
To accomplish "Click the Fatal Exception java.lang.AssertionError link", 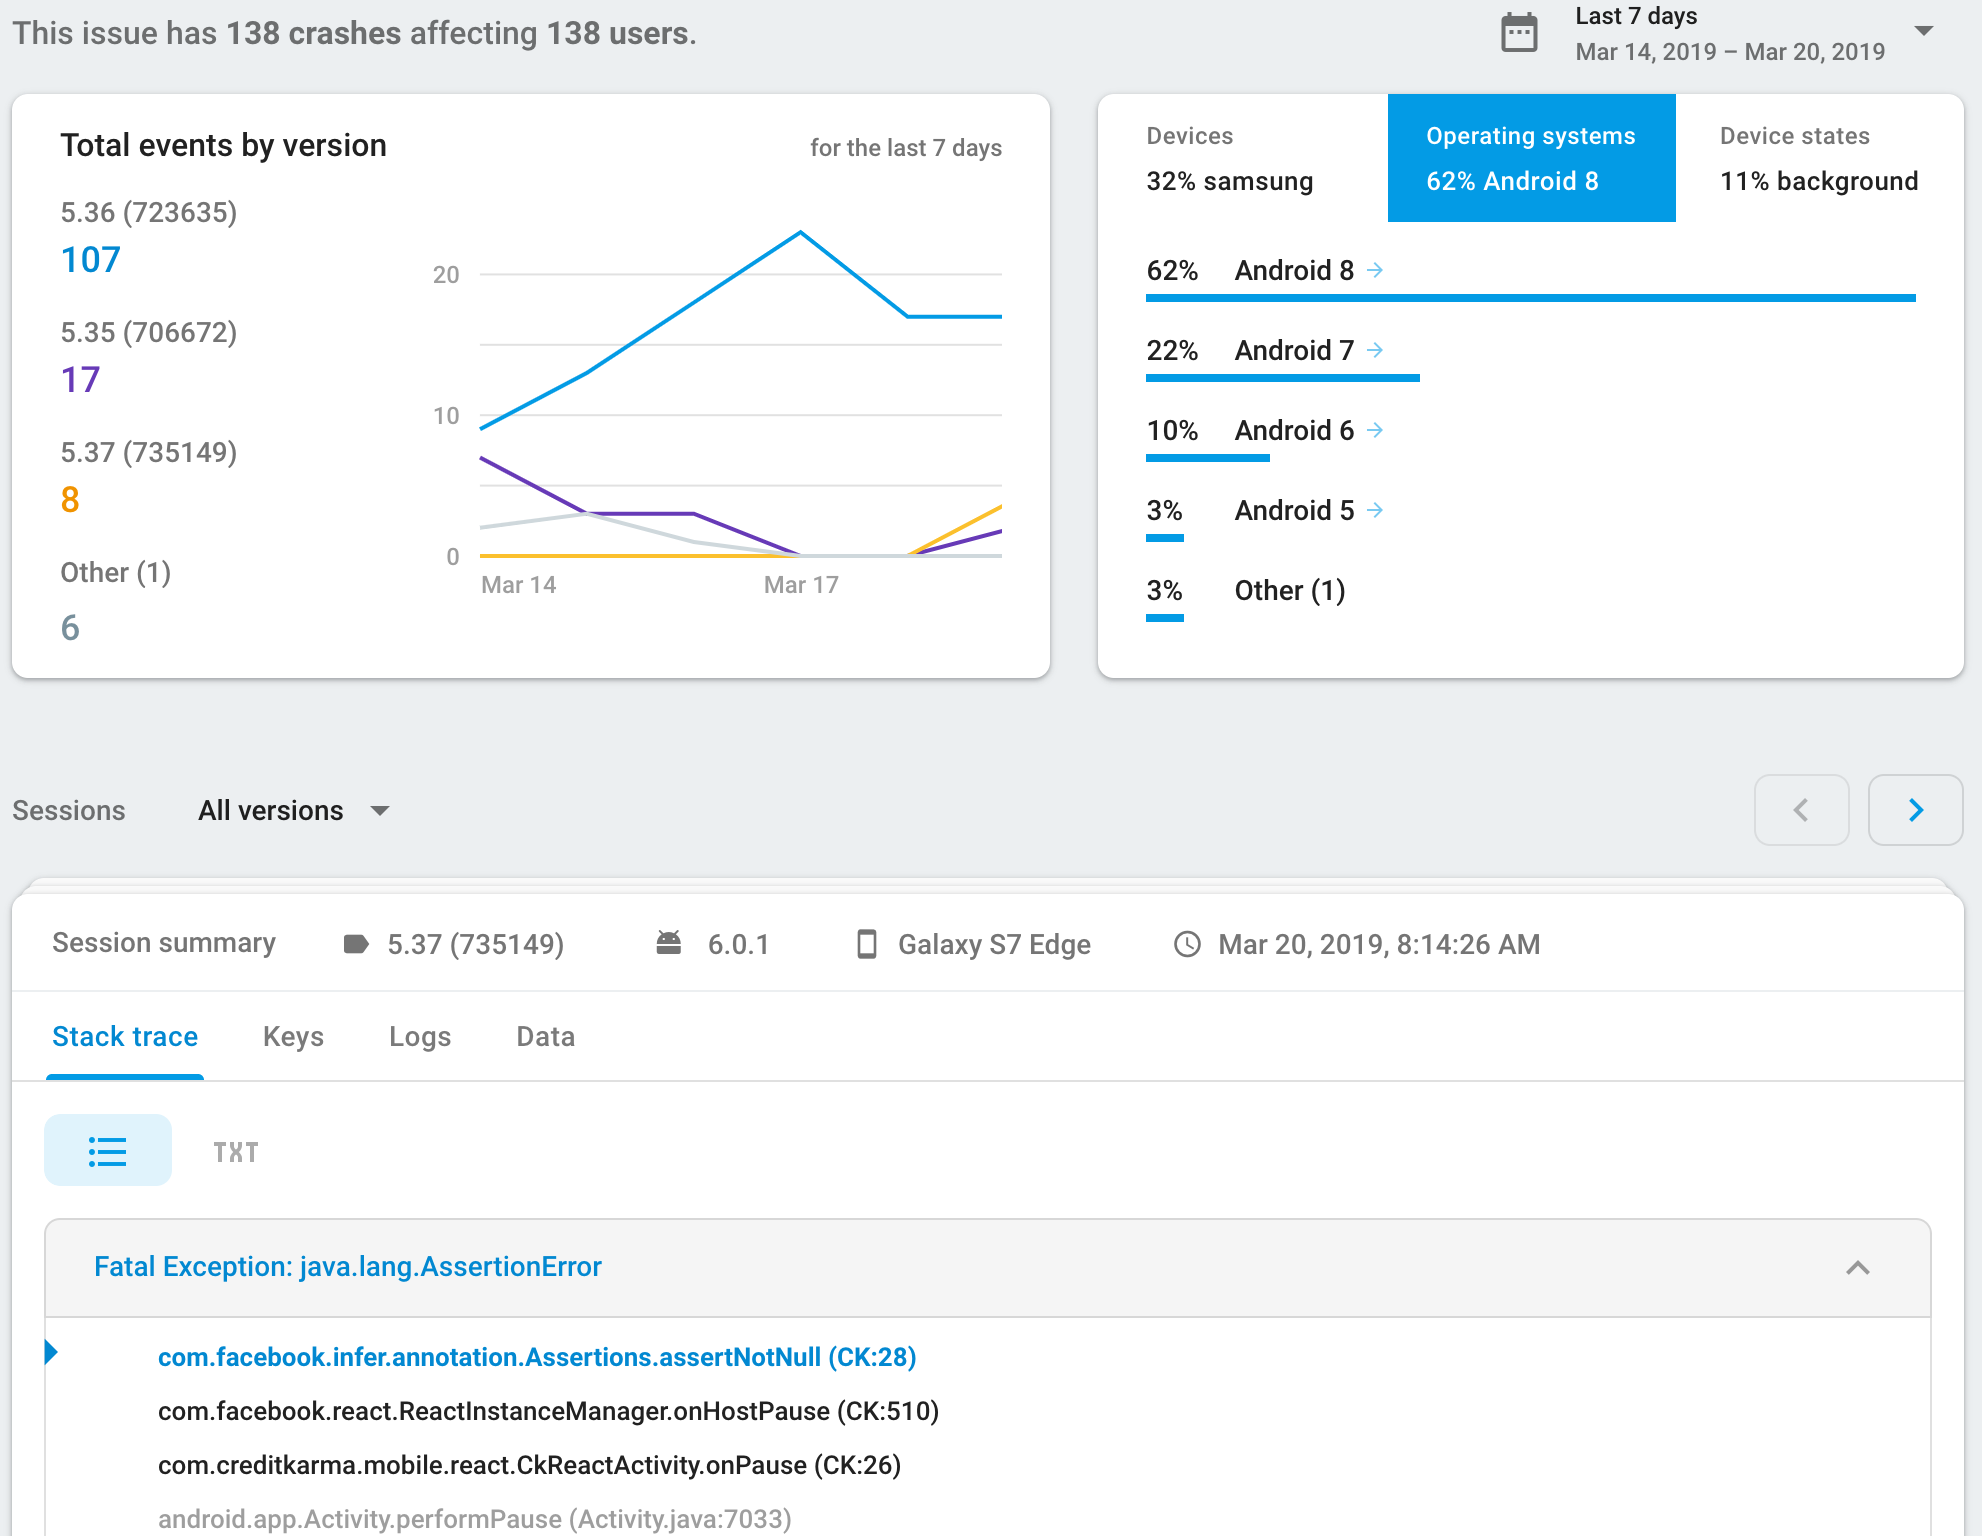I will 348,1267.
